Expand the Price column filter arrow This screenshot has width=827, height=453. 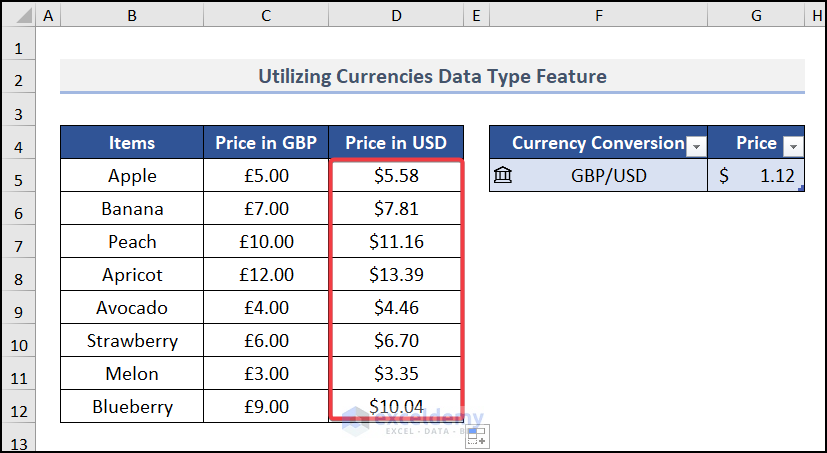(x=793, y=146)
